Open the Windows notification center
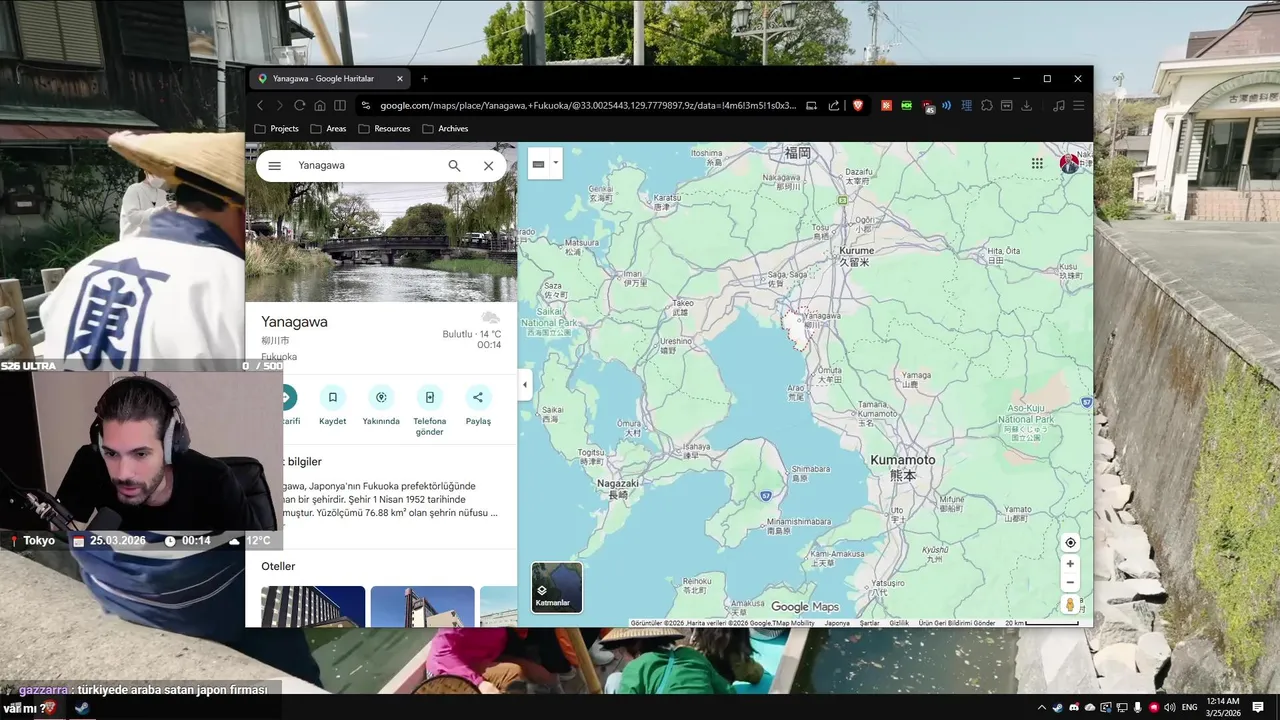Screen dimensions: 1280x720 (1258, 707)
